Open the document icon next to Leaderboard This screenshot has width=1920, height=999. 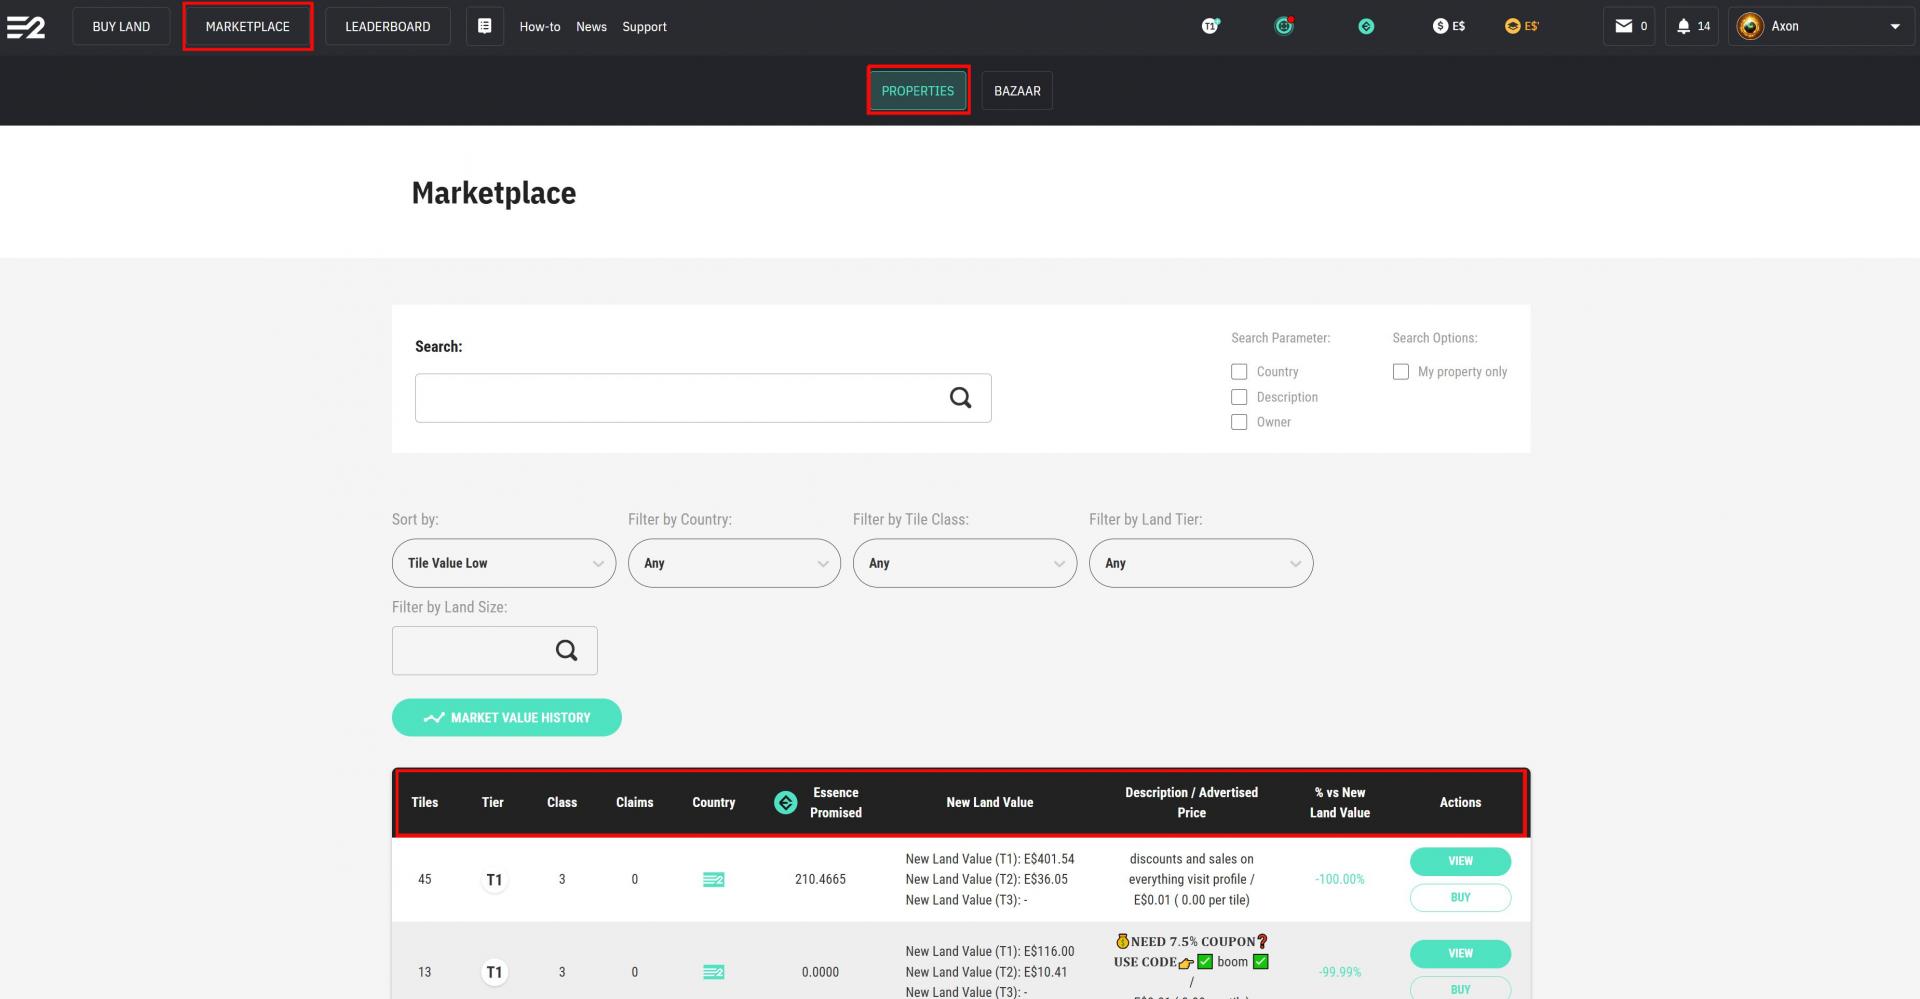tap(484, 26)
